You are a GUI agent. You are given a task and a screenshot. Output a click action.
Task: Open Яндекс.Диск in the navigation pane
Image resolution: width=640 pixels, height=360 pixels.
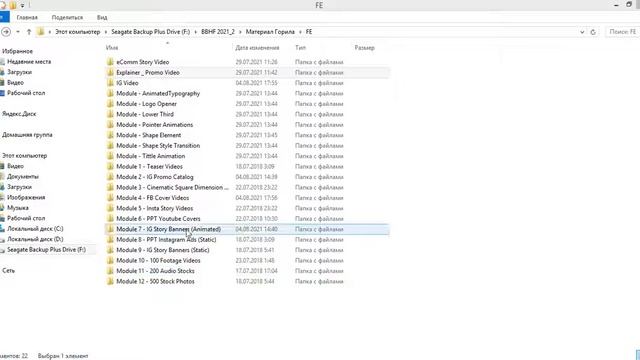[x=19, y=114]
